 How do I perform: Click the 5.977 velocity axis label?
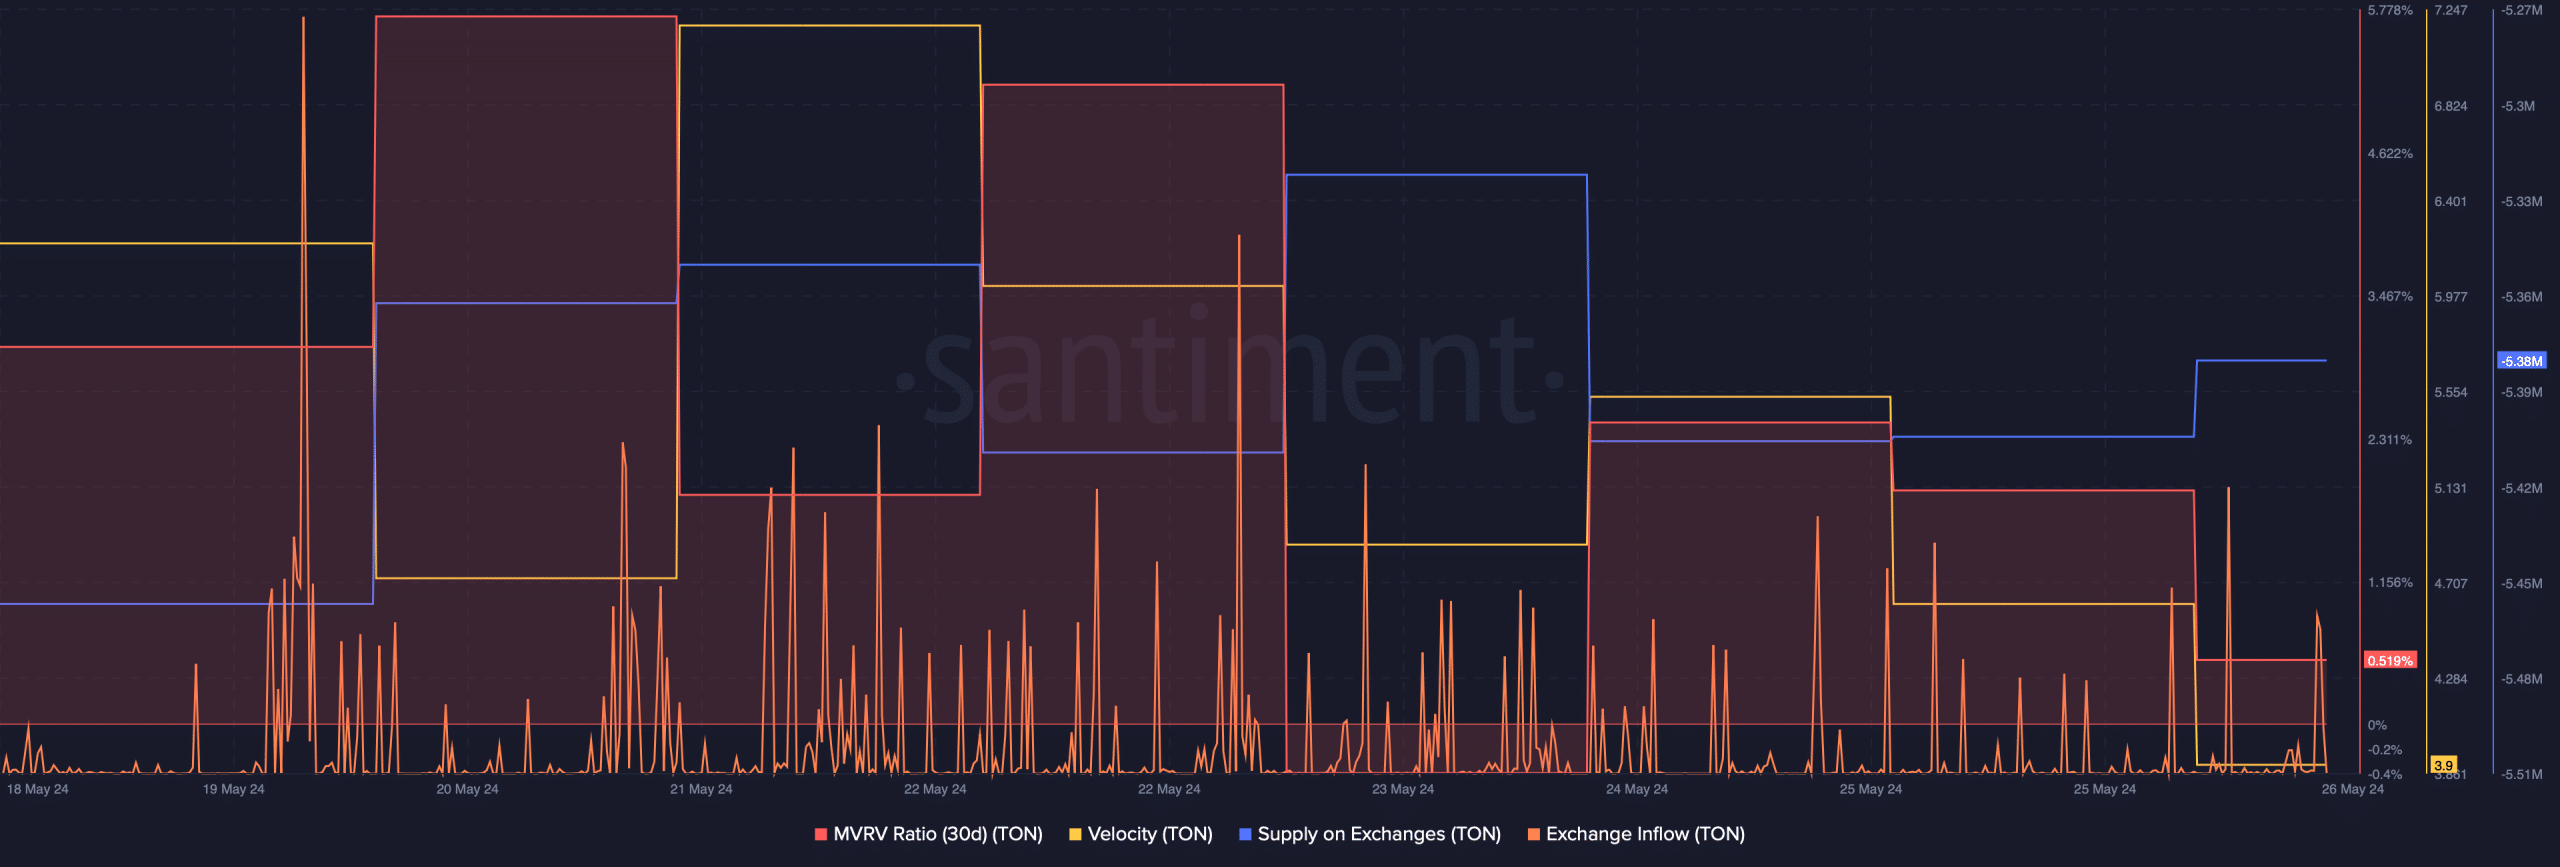pyautogui.click(x=2451, y=297)
